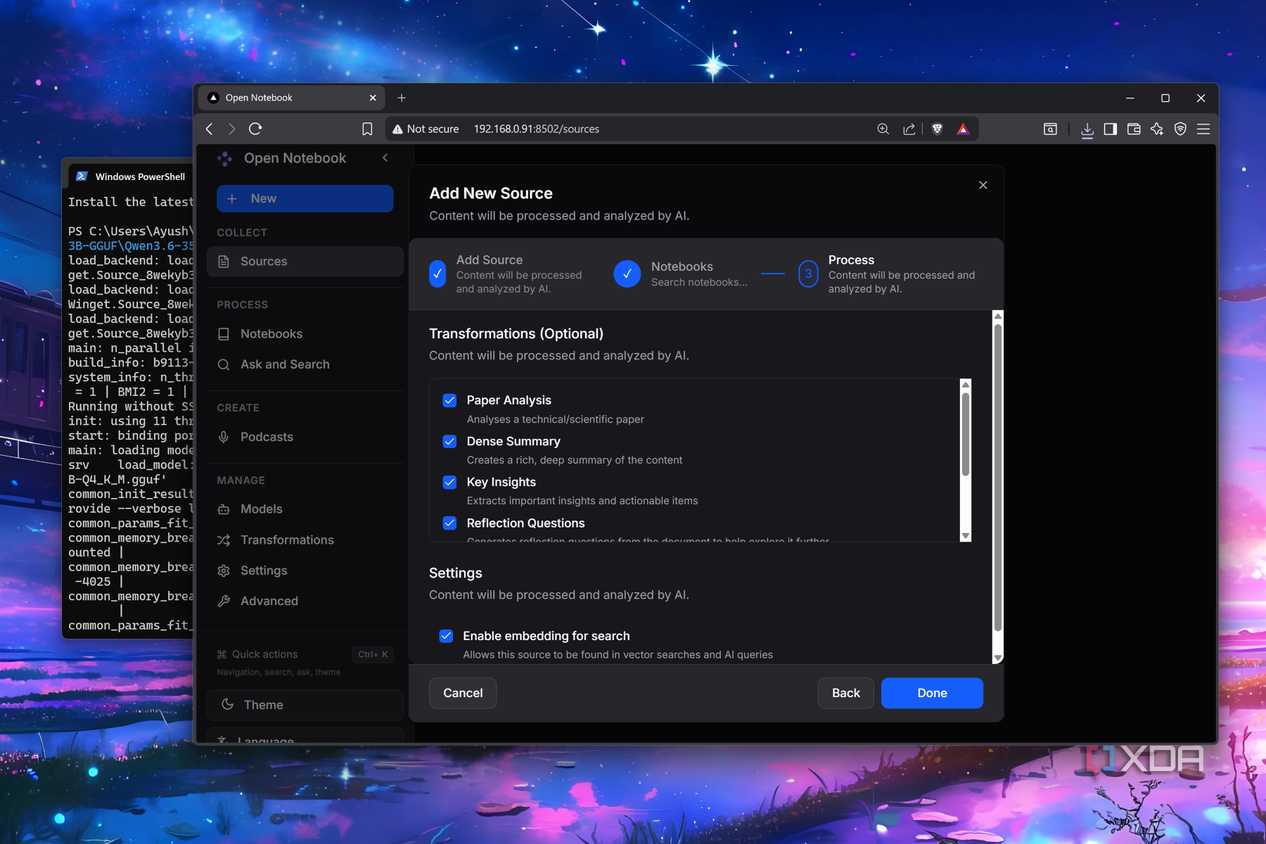Screen dimensions: 1266x844
Task: Go back with browser back arrow
Action: 209,129
